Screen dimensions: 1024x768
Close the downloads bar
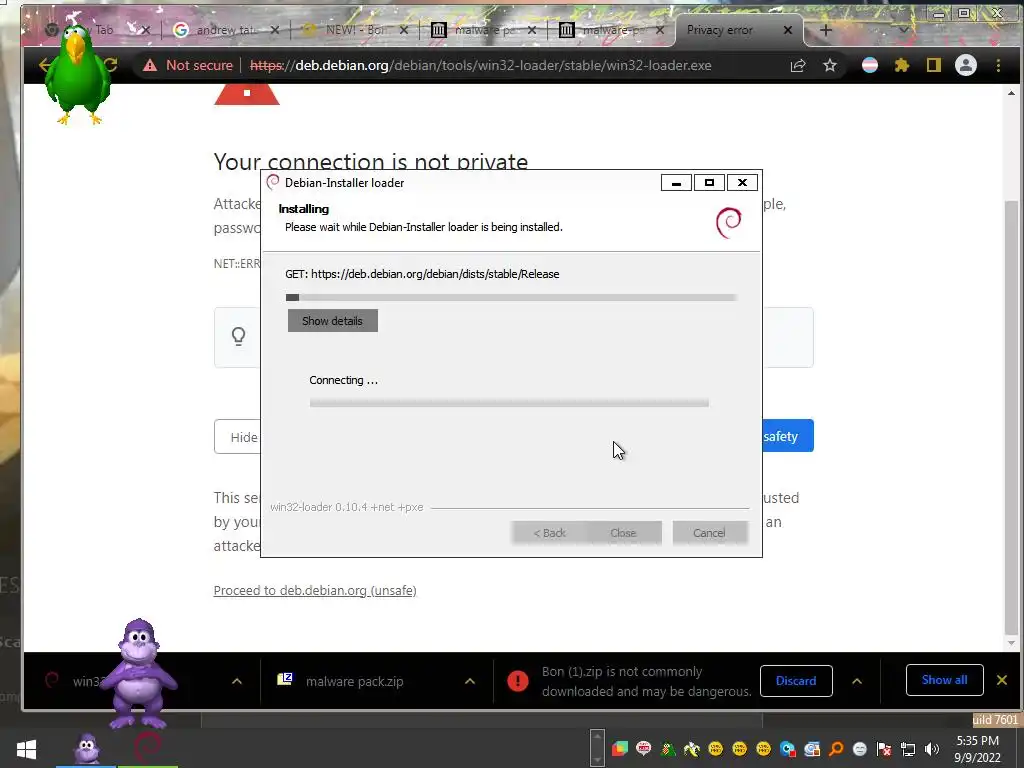[1002, 680]
